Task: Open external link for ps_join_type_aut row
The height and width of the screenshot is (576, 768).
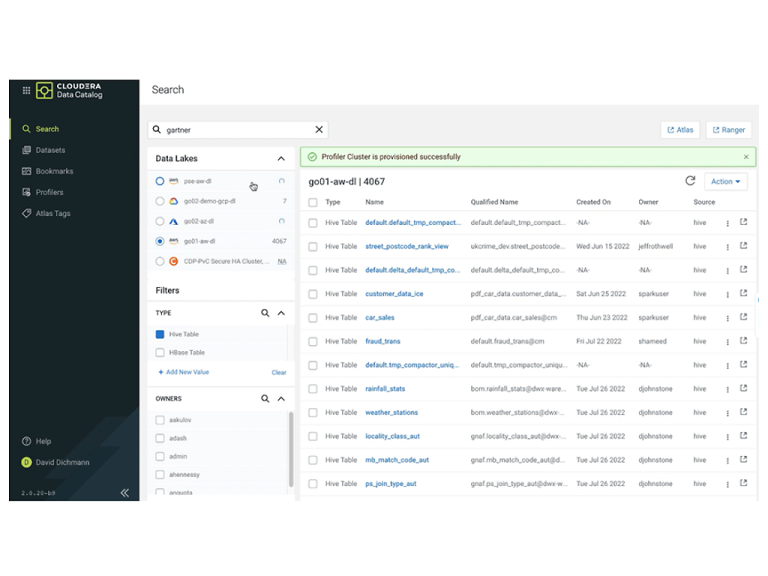Action: click(x=744, y=483)
